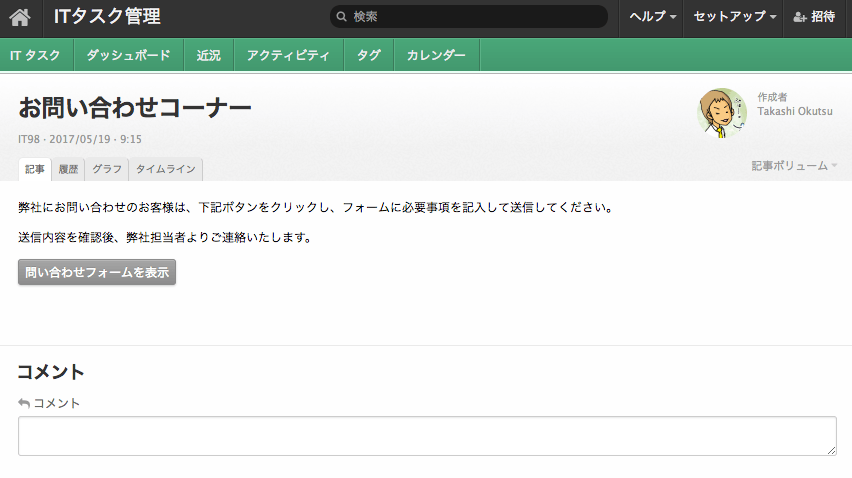Click the home icon in header

(20, 17)
